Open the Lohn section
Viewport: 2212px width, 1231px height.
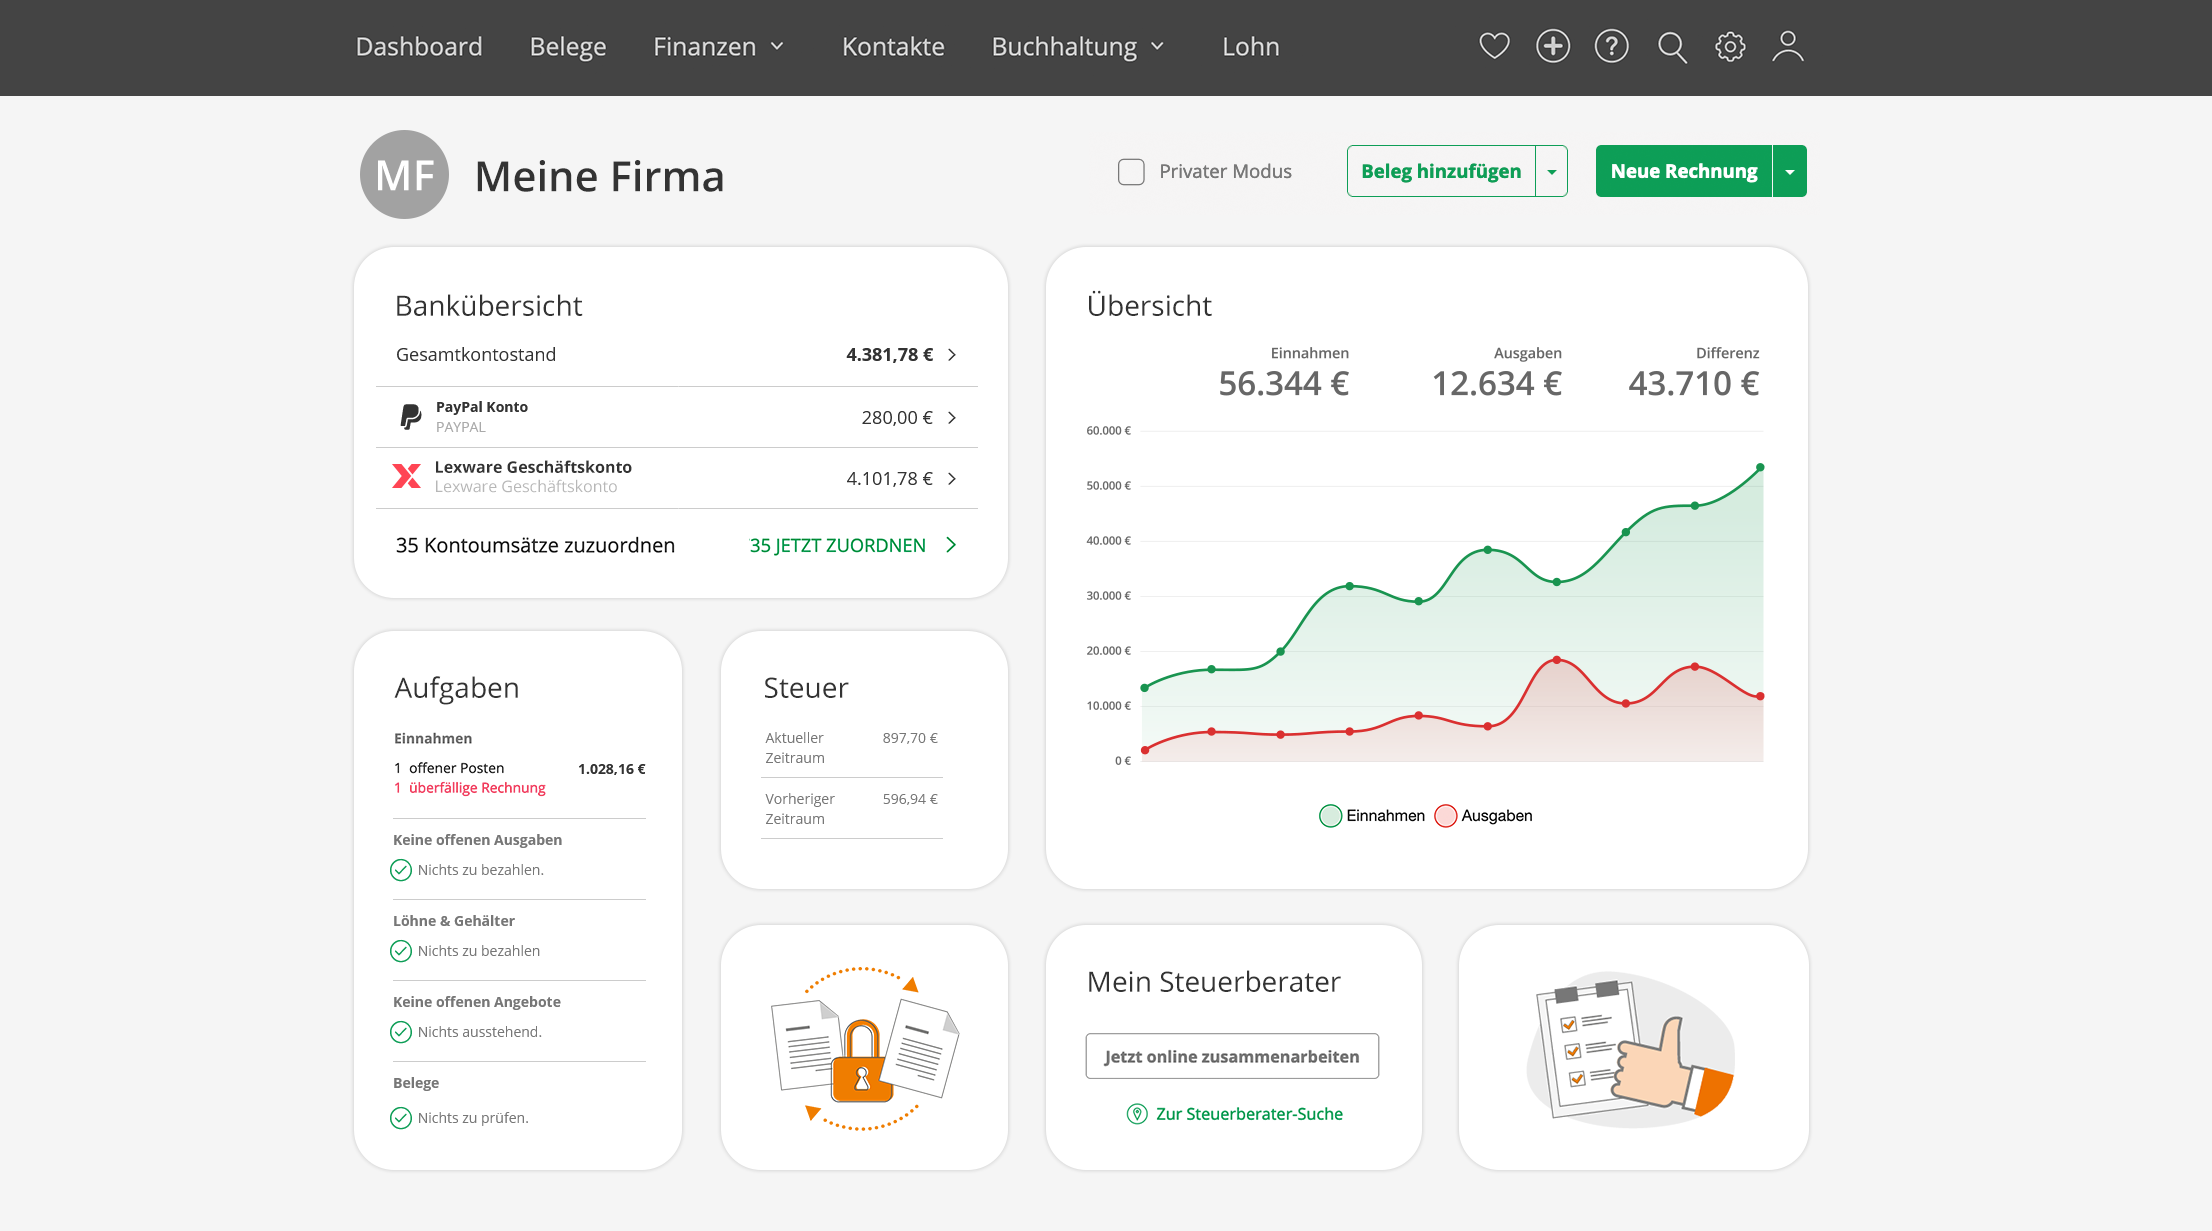click(1250, 46)
